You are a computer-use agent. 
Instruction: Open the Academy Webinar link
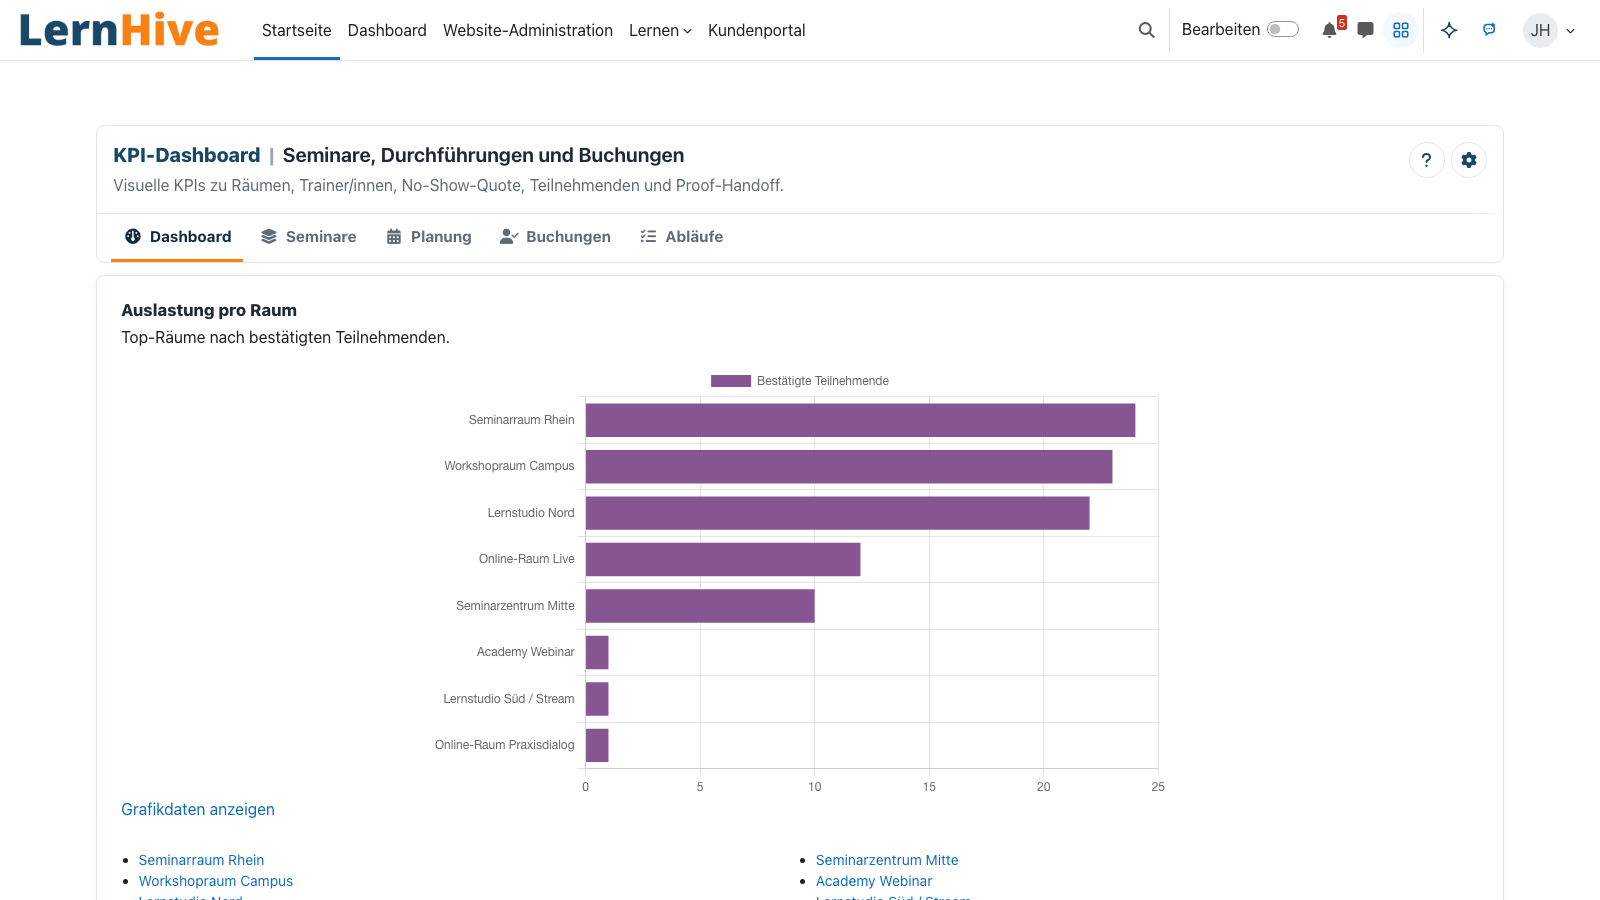[874, 881]
